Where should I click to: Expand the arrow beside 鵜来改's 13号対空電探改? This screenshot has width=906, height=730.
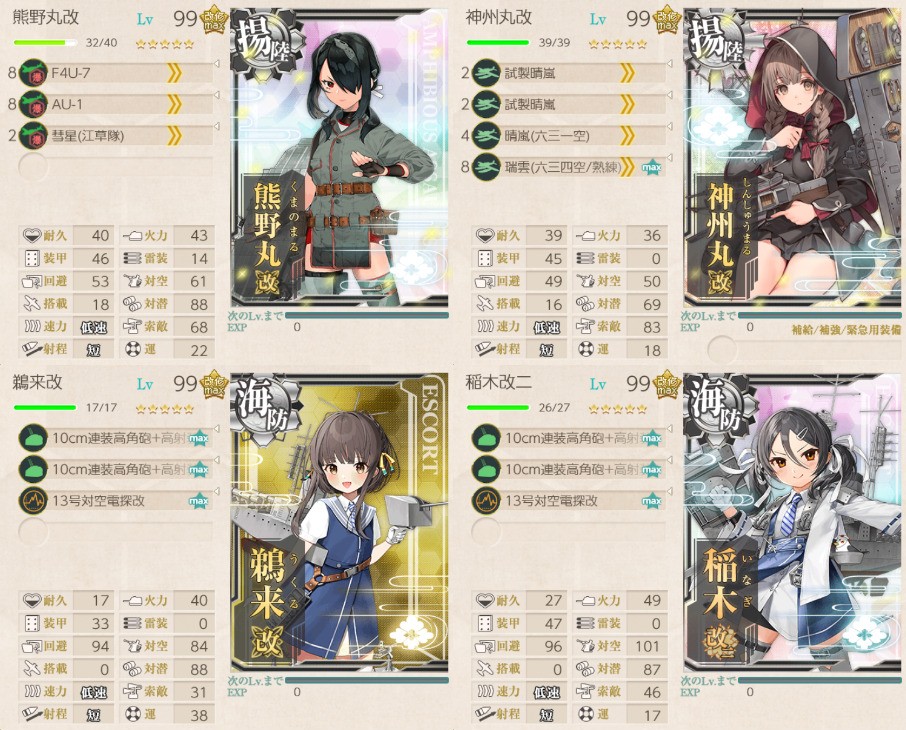pos(217,491)
